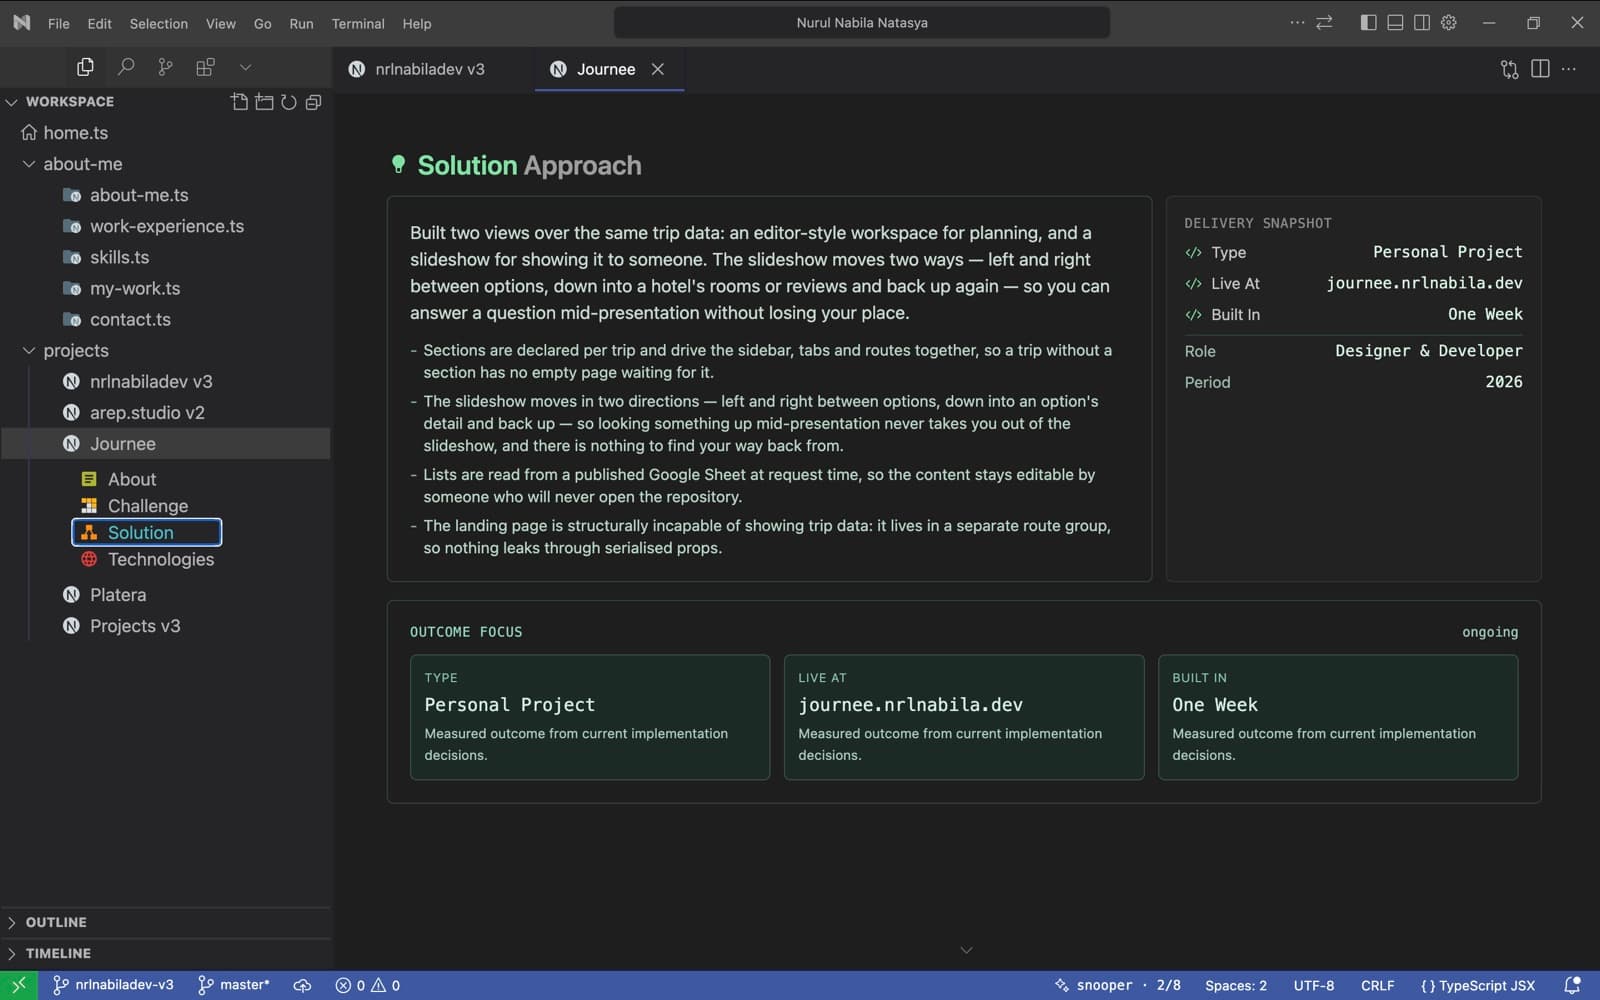Screen dimensions: 1600x1000
Task: Open the Challenge section of Journee
Action: point(147,506)
